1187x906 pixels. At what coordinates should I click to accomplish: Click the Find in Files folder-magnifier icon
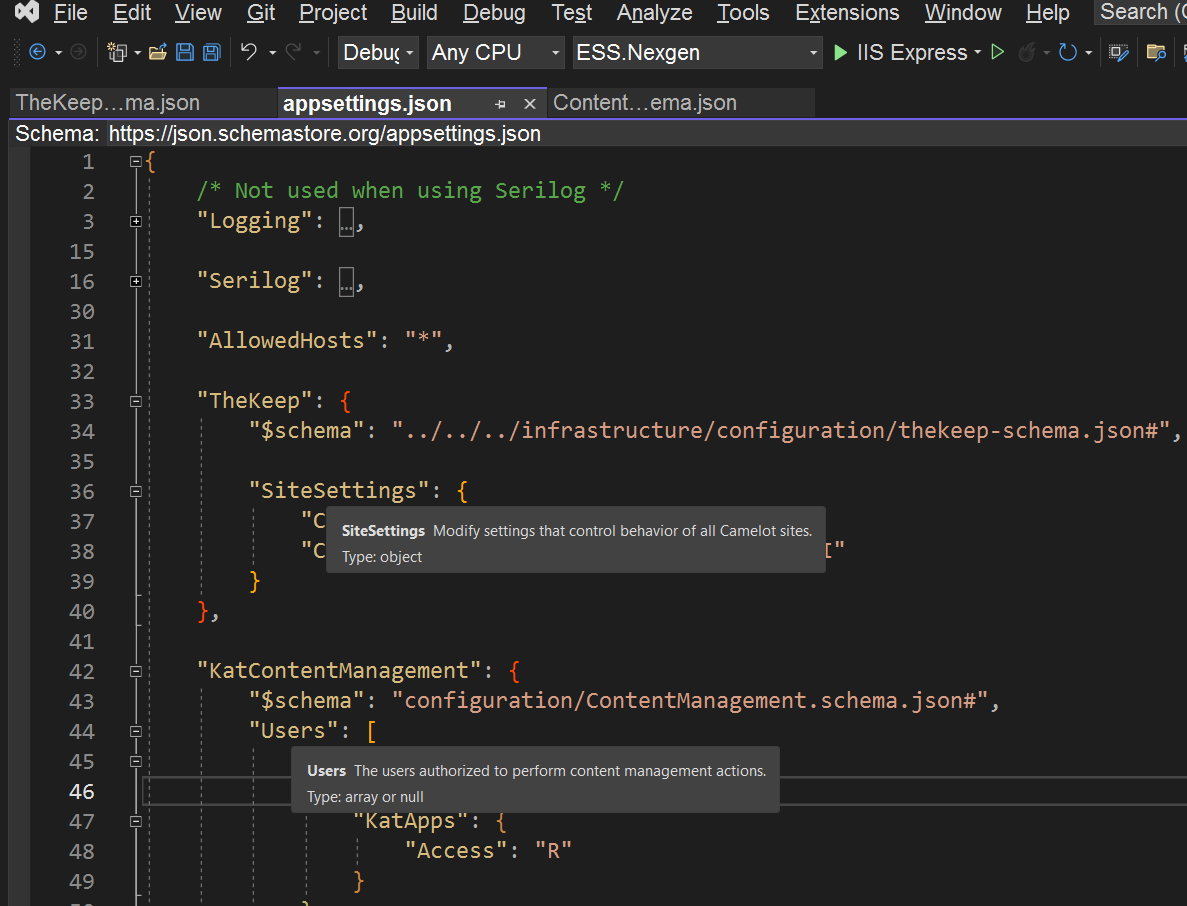(x=1156, y=52)
